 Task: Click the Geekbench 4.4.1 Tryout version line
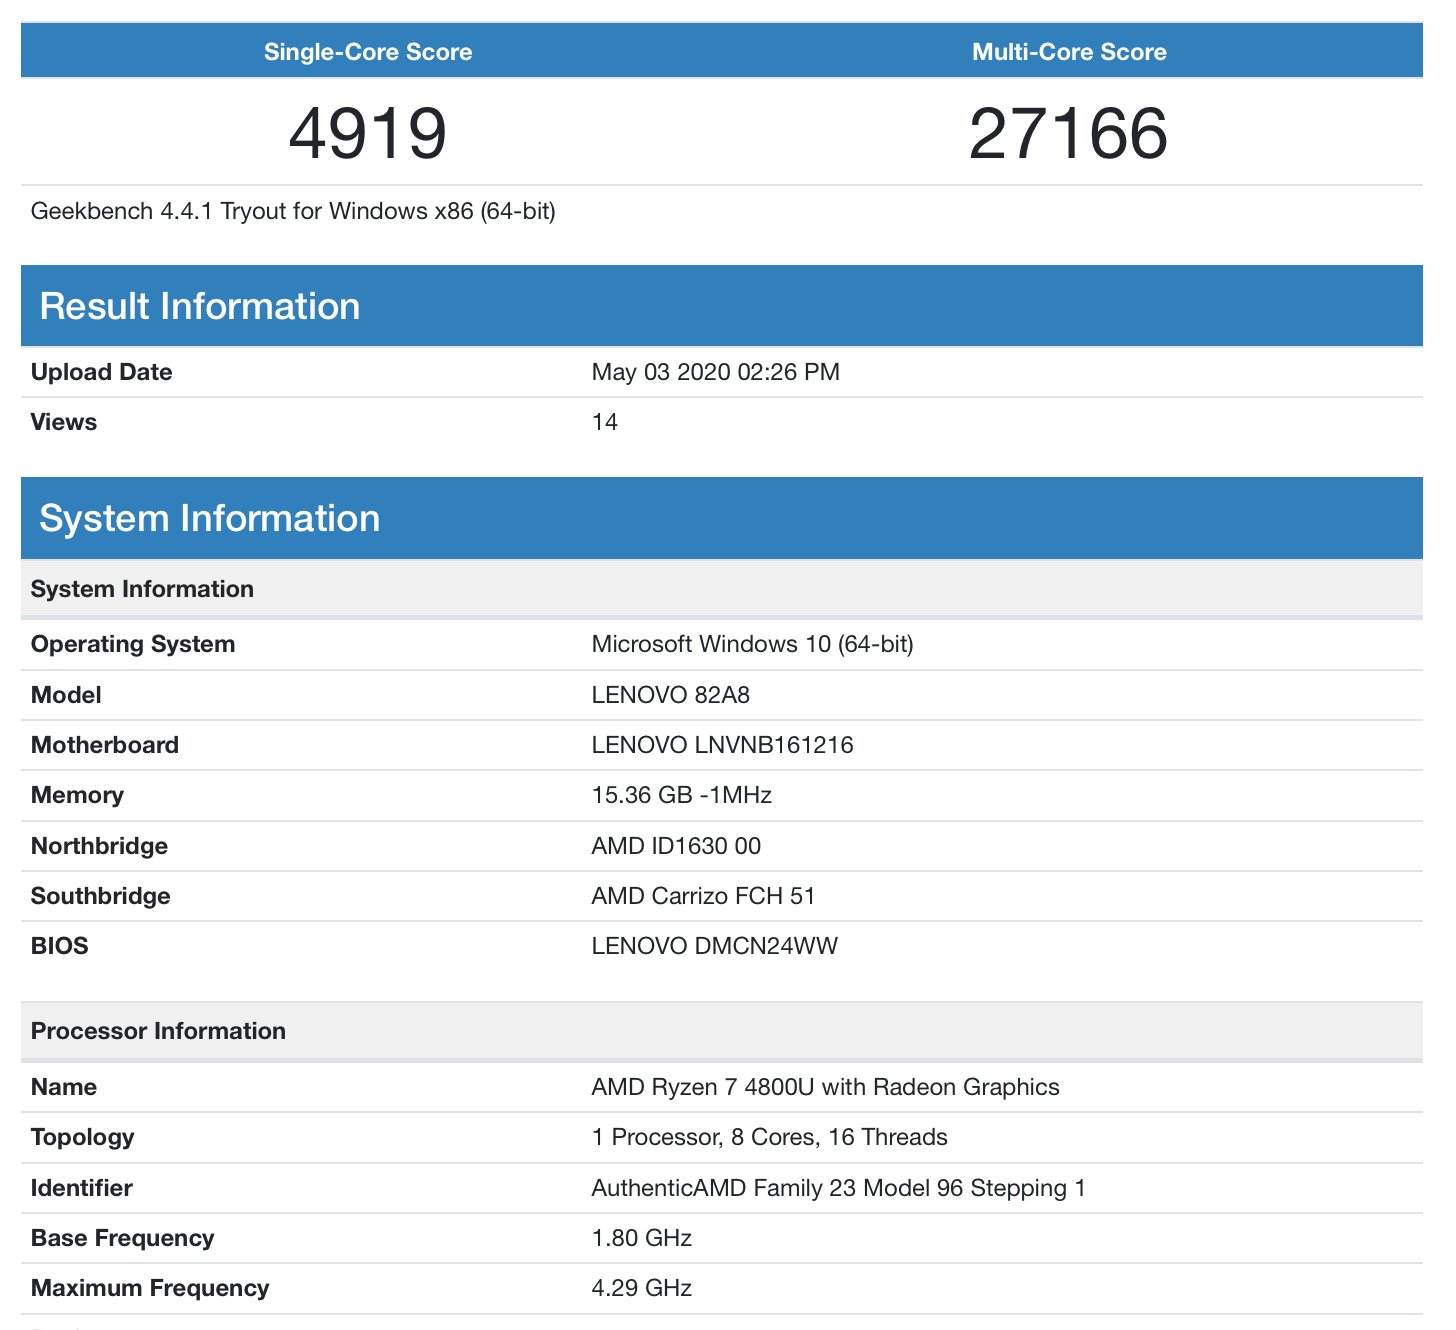click(293, 211)
